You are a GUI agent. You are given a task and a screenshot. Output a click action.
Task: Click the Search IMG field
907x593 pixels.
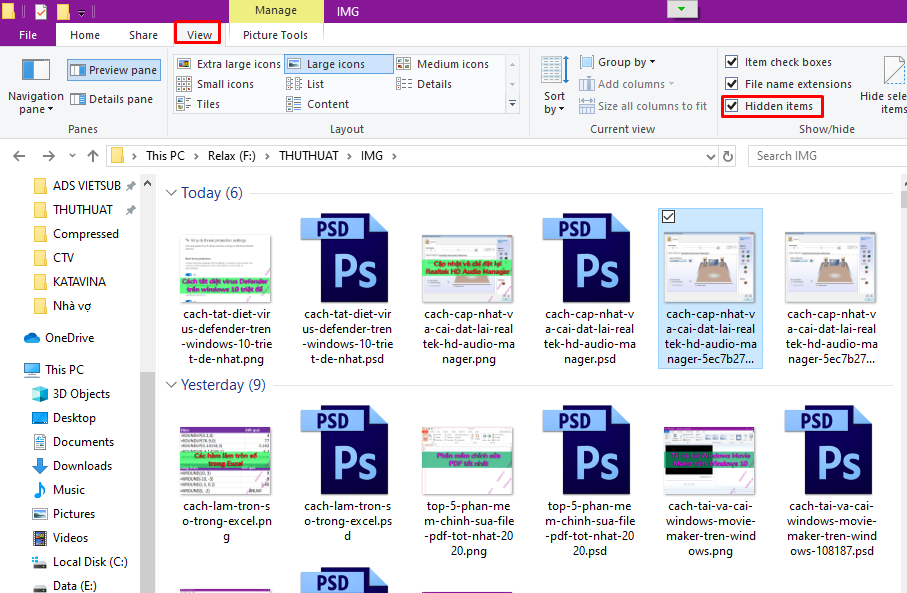tap(827, 156)
